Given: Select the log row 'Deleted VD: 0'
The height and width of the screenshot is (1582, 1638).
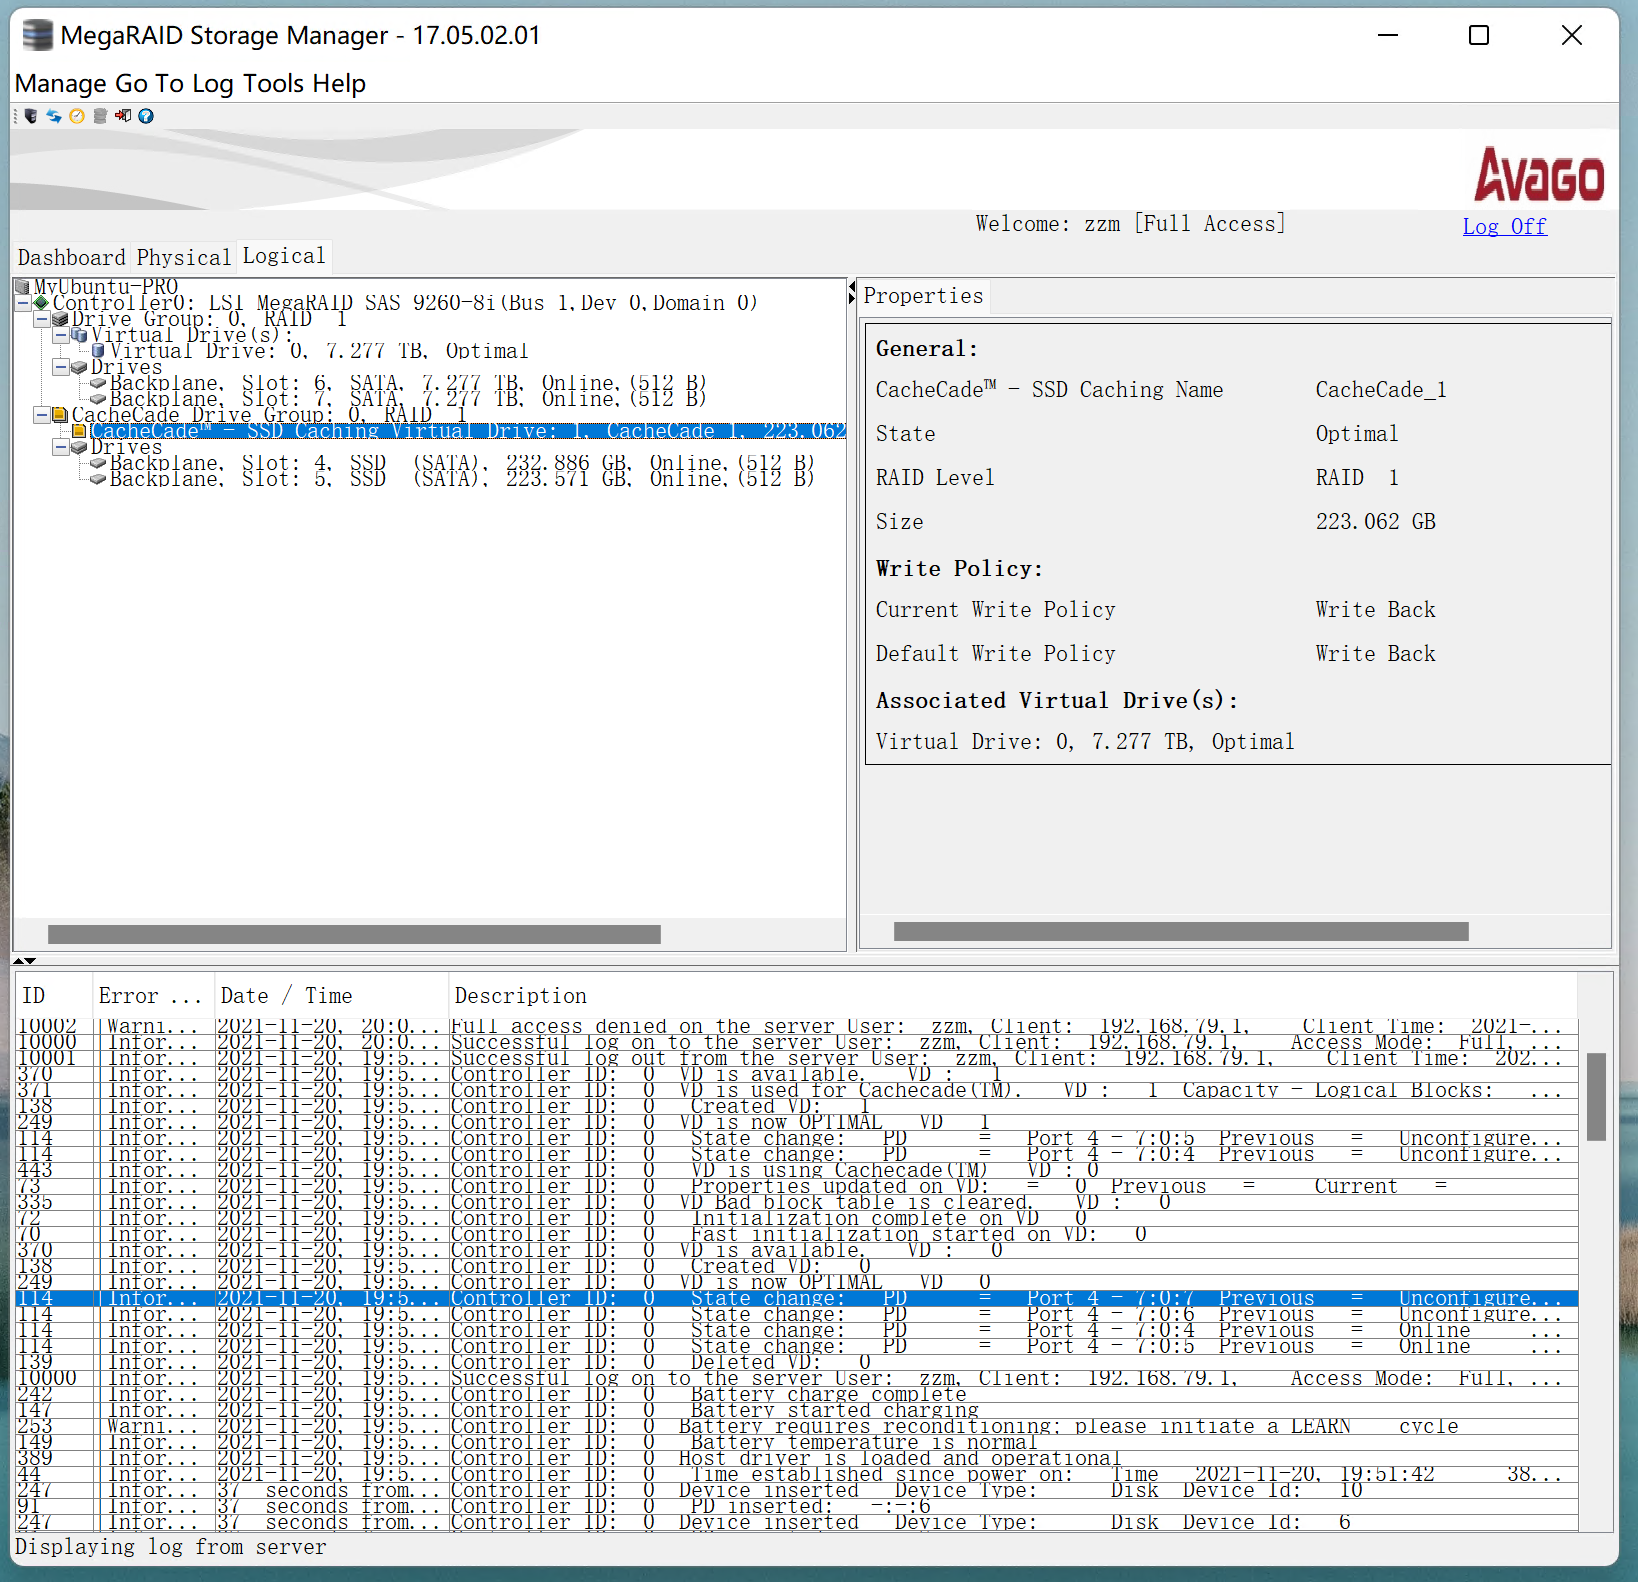Looking at the screenshot, I should pos(797,1362).
